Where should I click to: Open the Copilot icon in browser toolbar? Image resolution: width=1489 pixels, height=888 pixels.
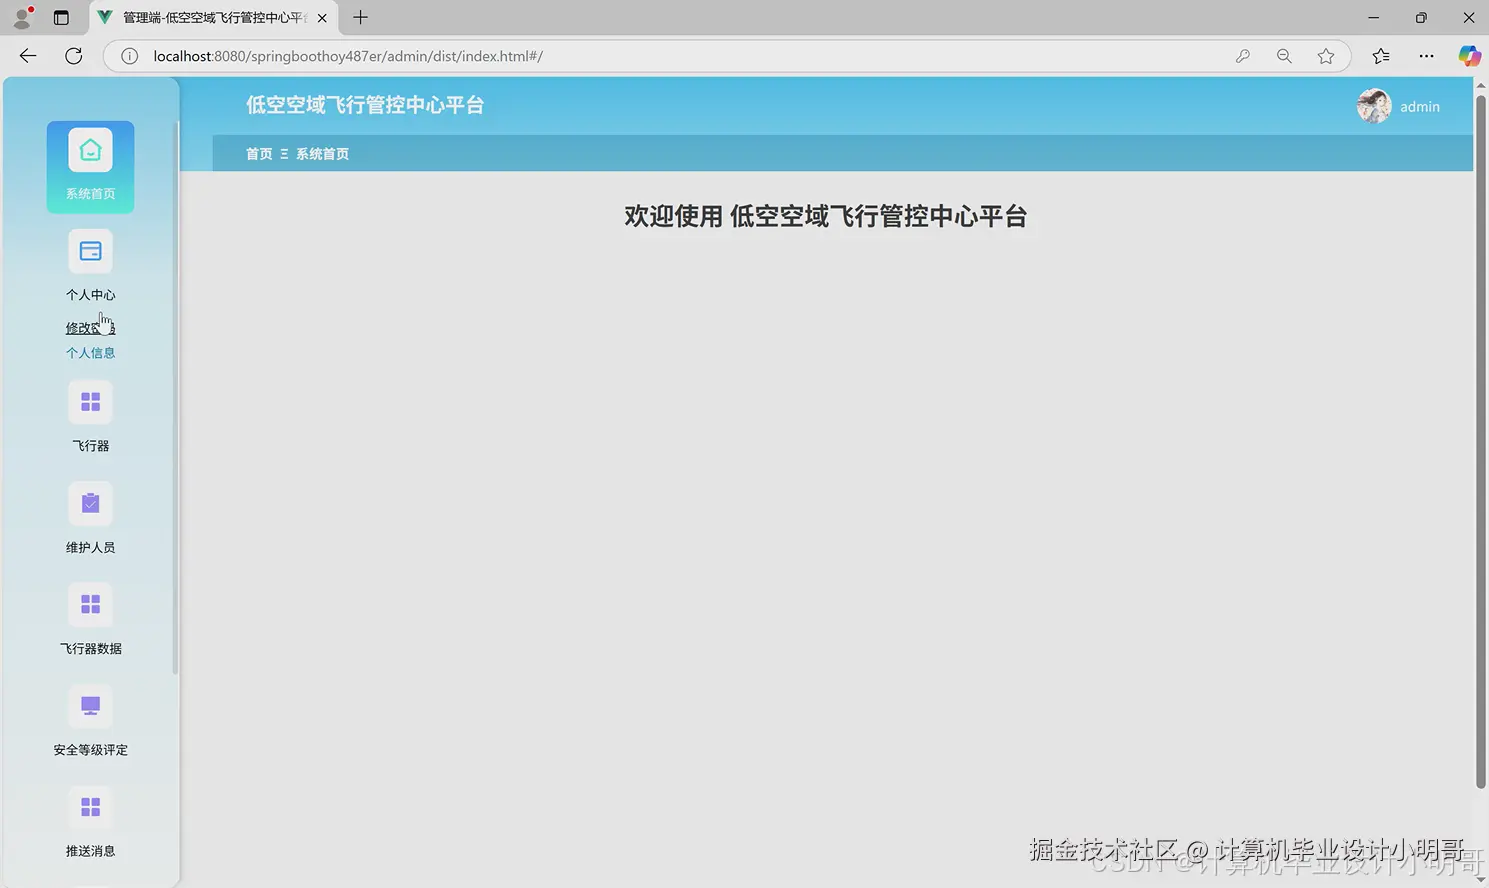[1469, 56]
